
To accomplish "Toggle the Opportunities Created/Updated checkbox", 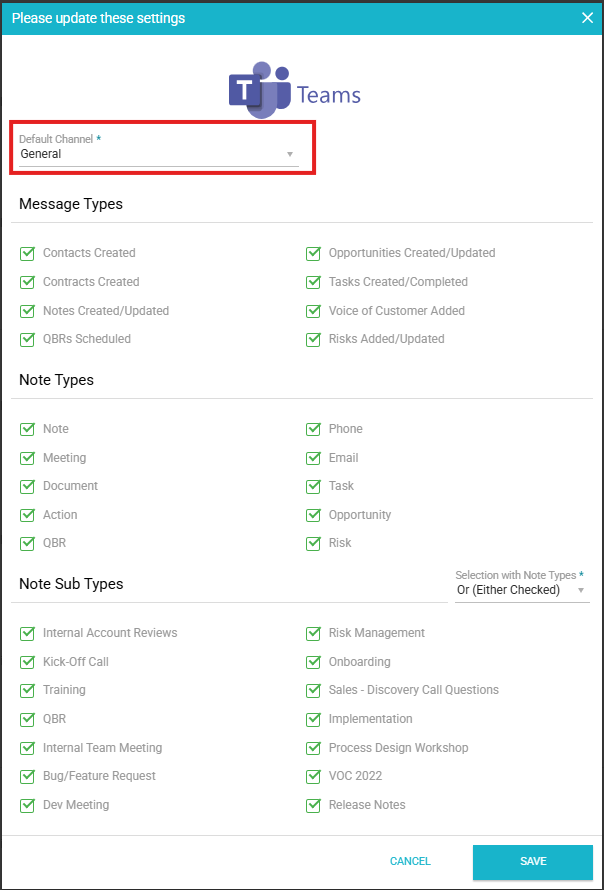I will pos(314,254).
